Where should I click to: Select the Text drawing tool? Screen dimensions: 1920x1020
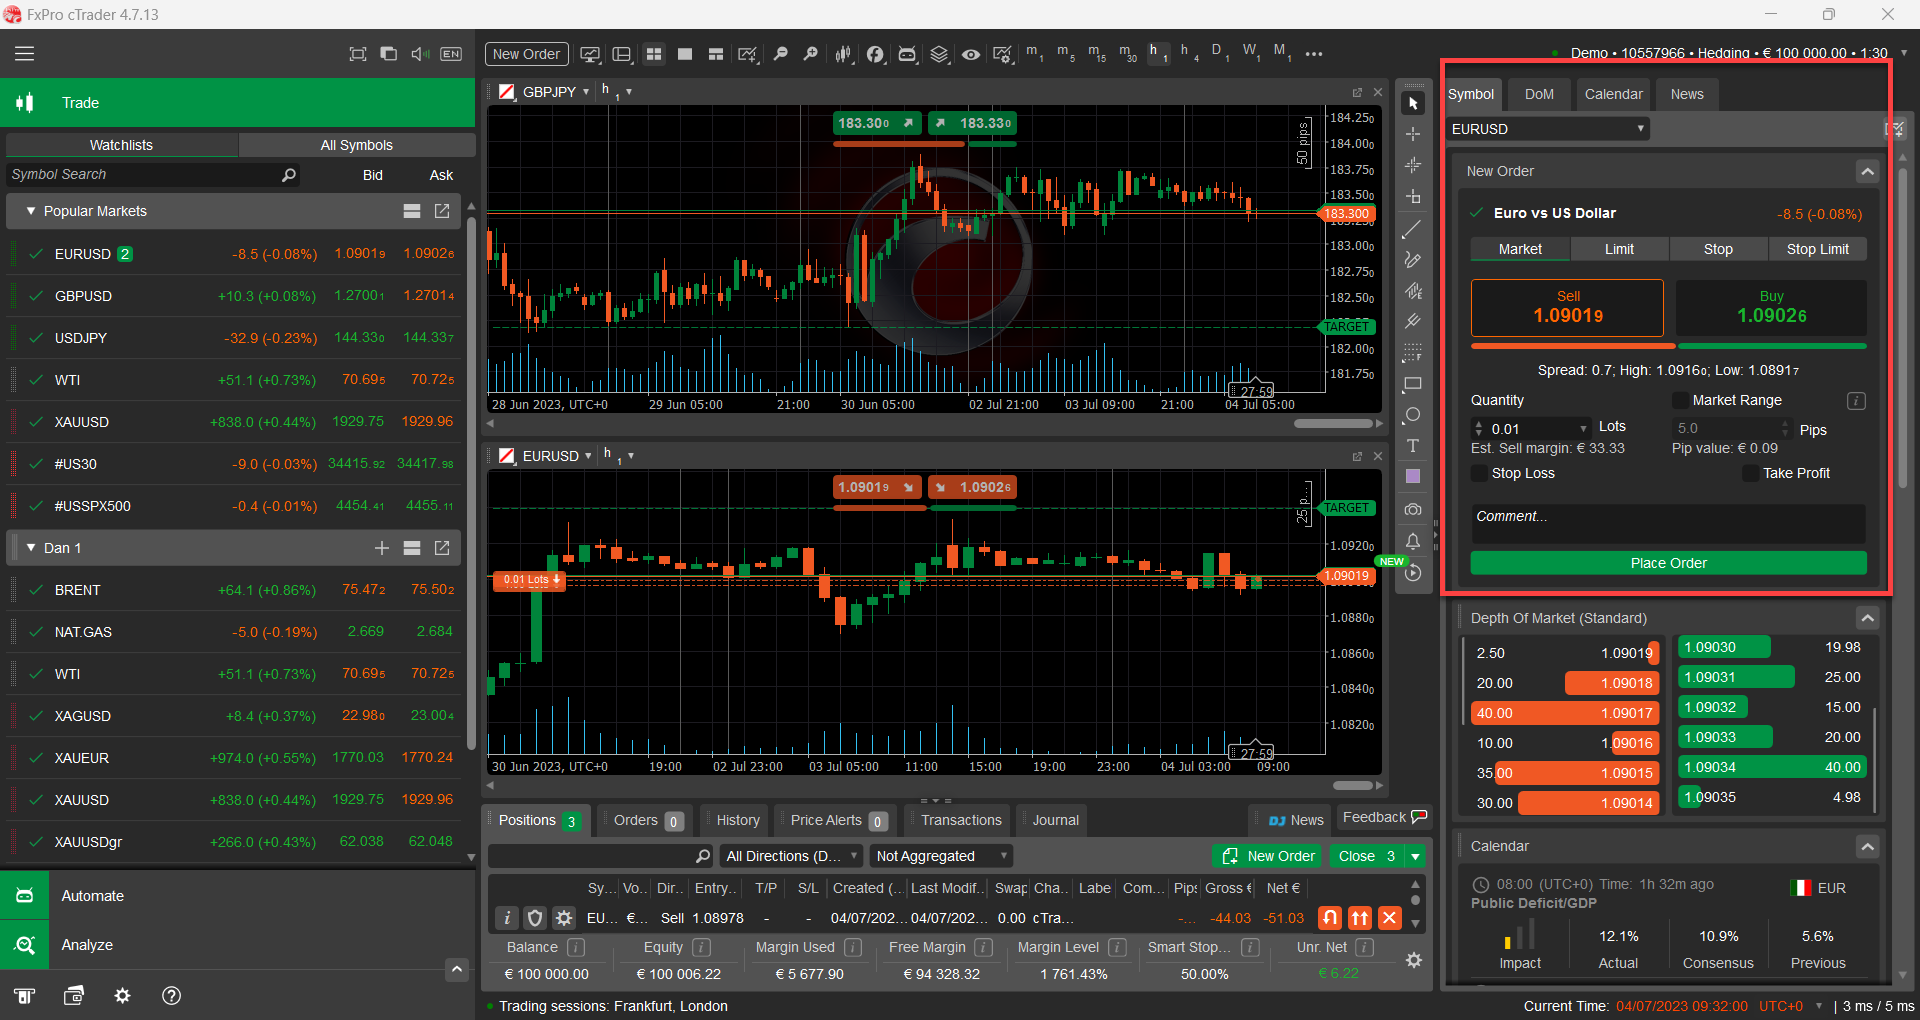click(x=1412, y=446)
